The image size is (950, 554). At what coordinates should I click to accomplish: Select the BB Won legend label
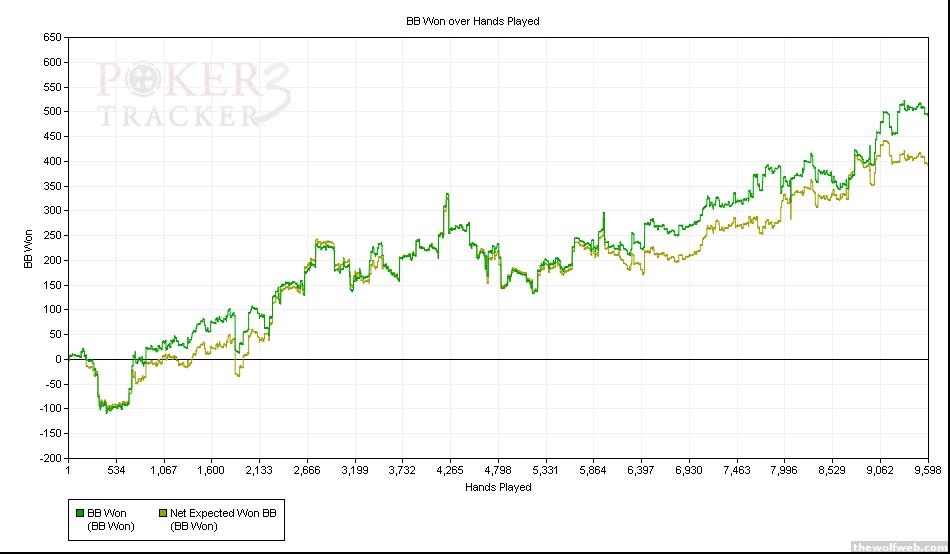110,519
